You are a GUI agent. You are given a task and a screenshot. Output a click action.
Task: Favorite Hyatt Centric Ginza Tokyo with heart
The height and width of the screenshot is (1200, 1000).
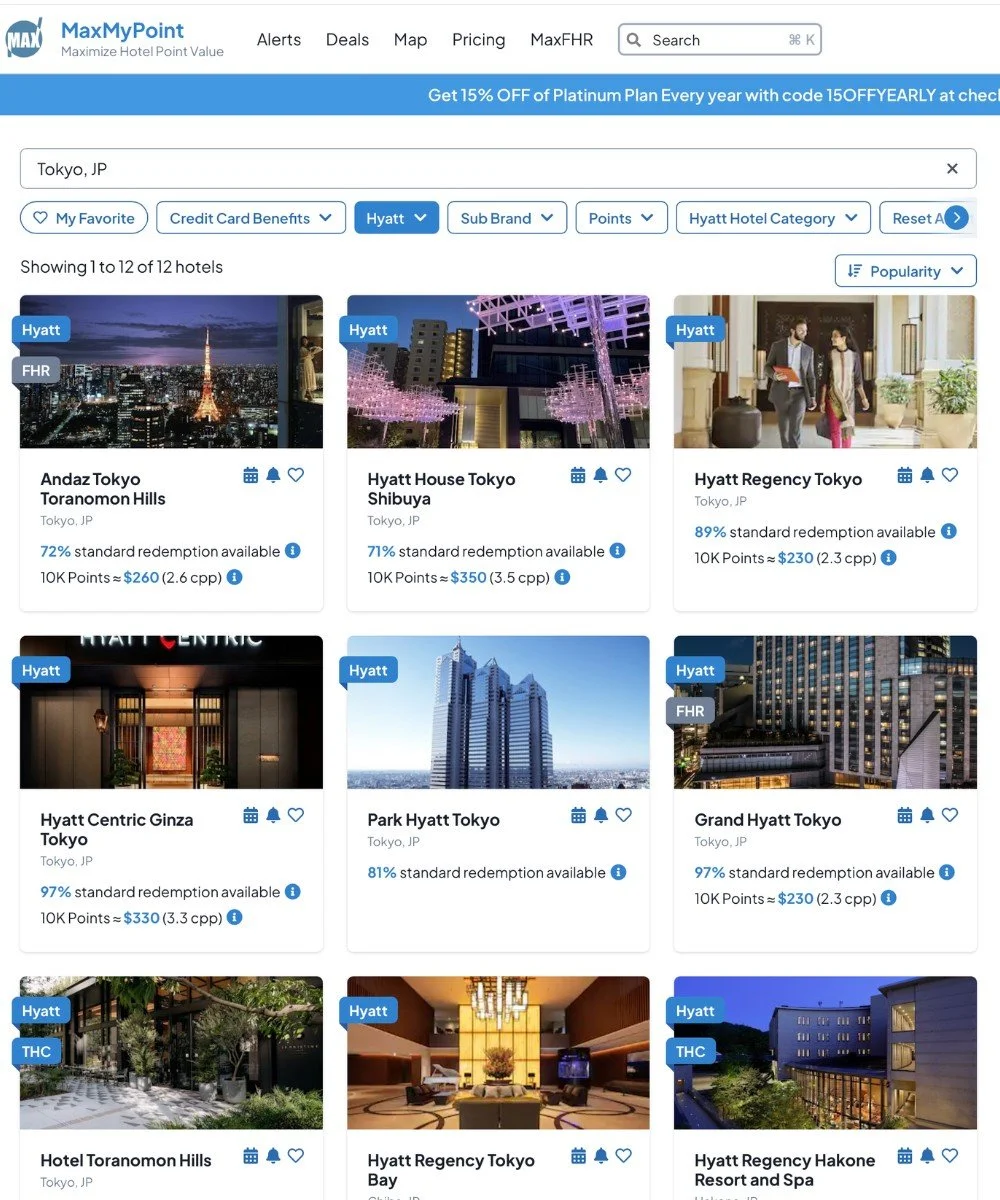(296, 815)
